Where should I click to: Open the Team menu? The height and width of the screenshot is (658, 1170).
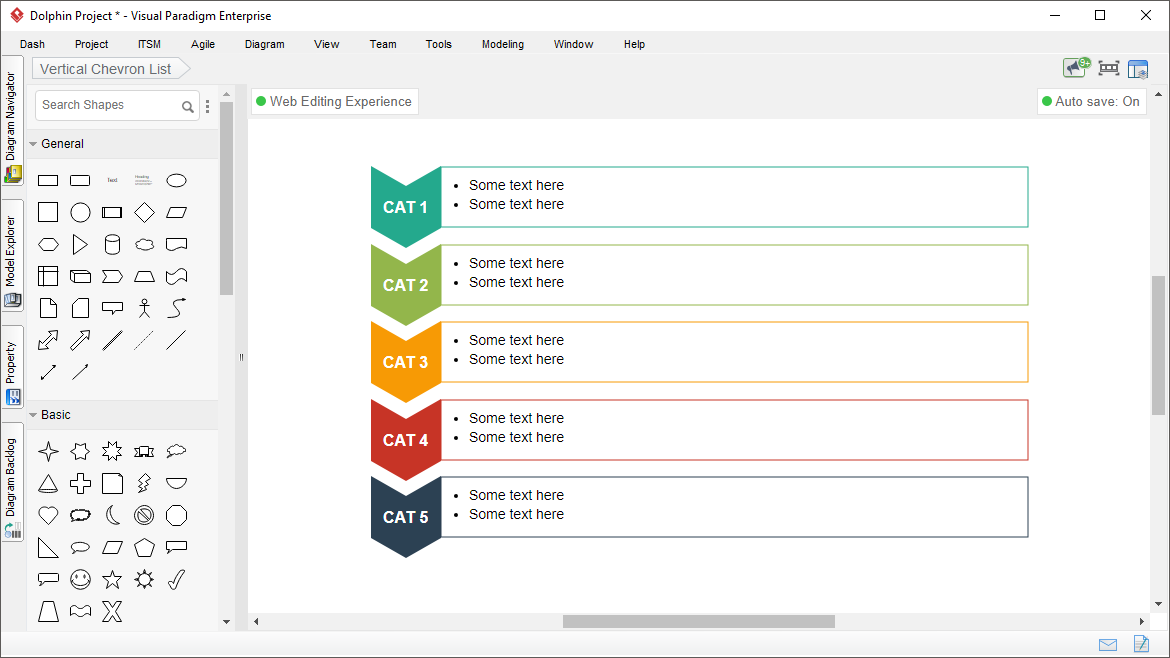pos(383,44)
